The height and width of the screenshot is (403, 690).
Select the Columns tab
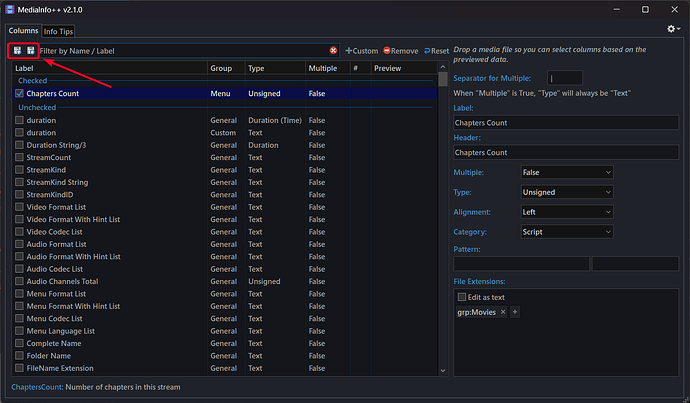tap(23, 31)
